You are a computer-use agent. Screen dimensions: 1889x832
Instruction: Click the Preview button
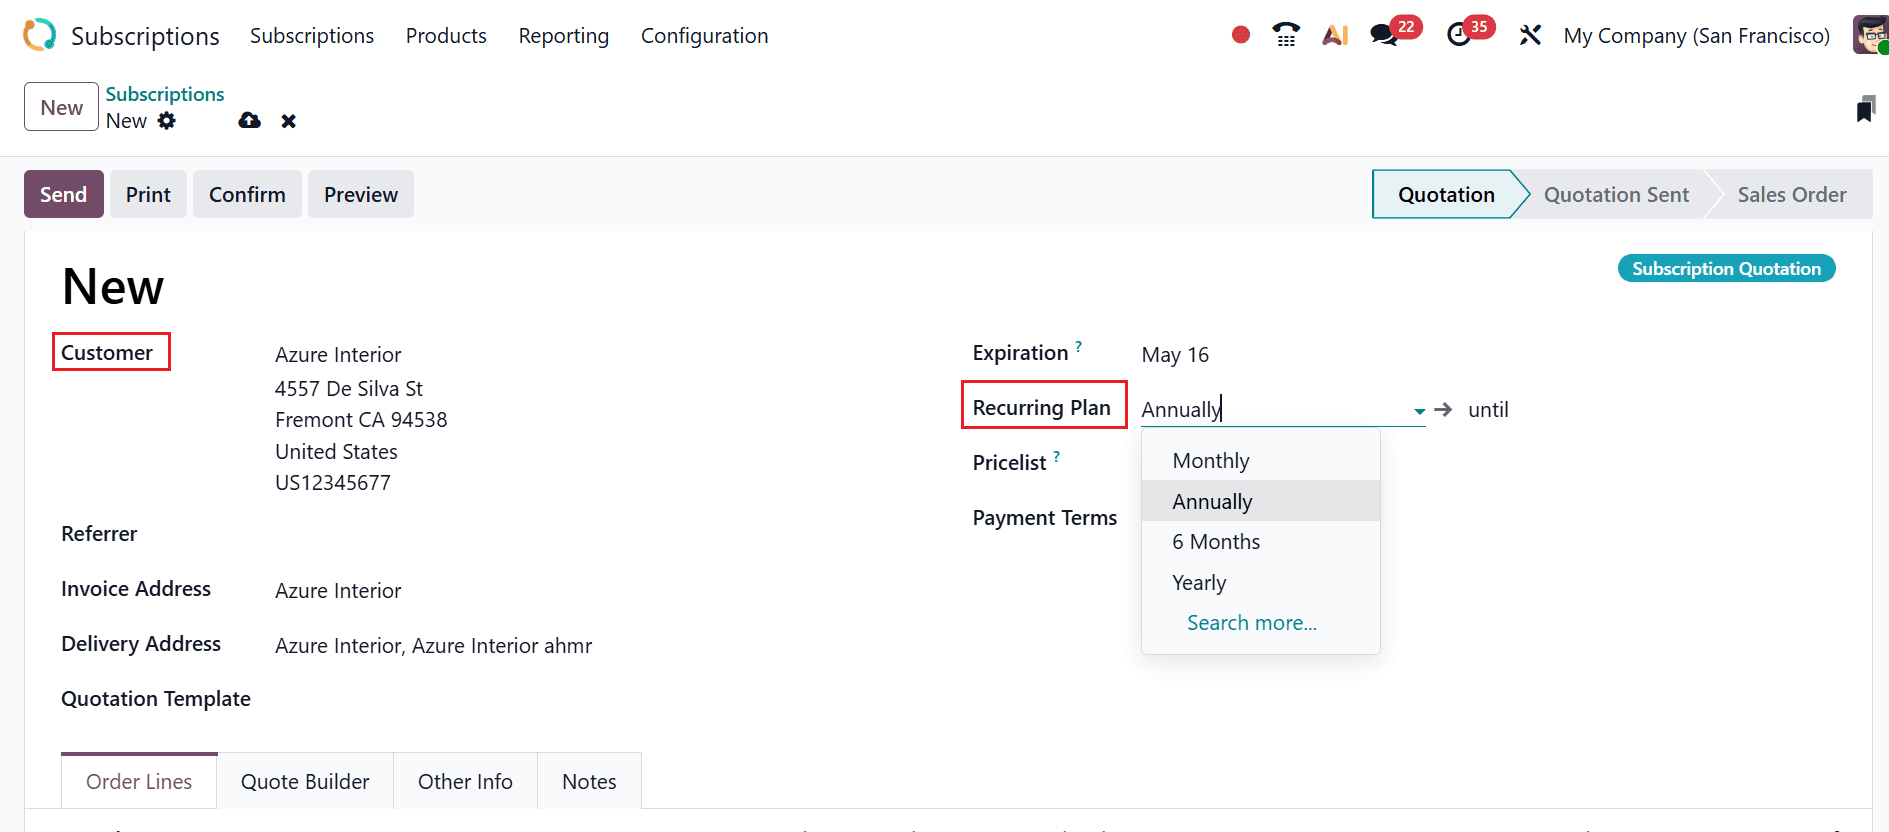coord(361,194)
